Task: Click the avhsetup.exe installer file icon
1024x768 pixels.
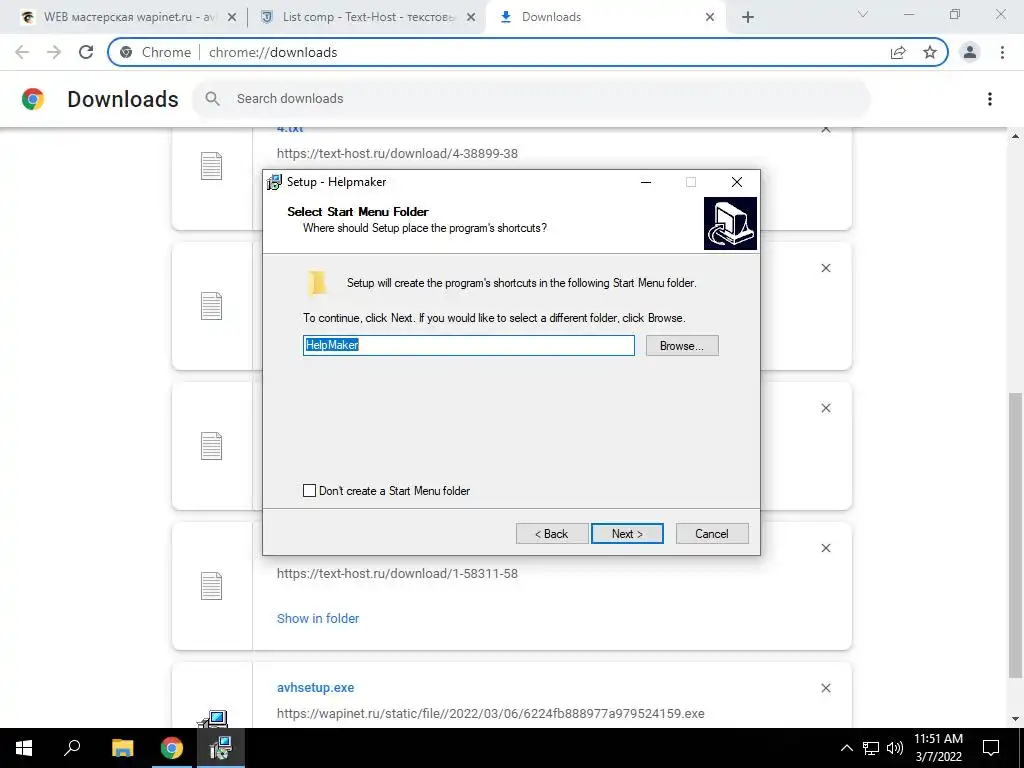Action: [x=213, y=719]
